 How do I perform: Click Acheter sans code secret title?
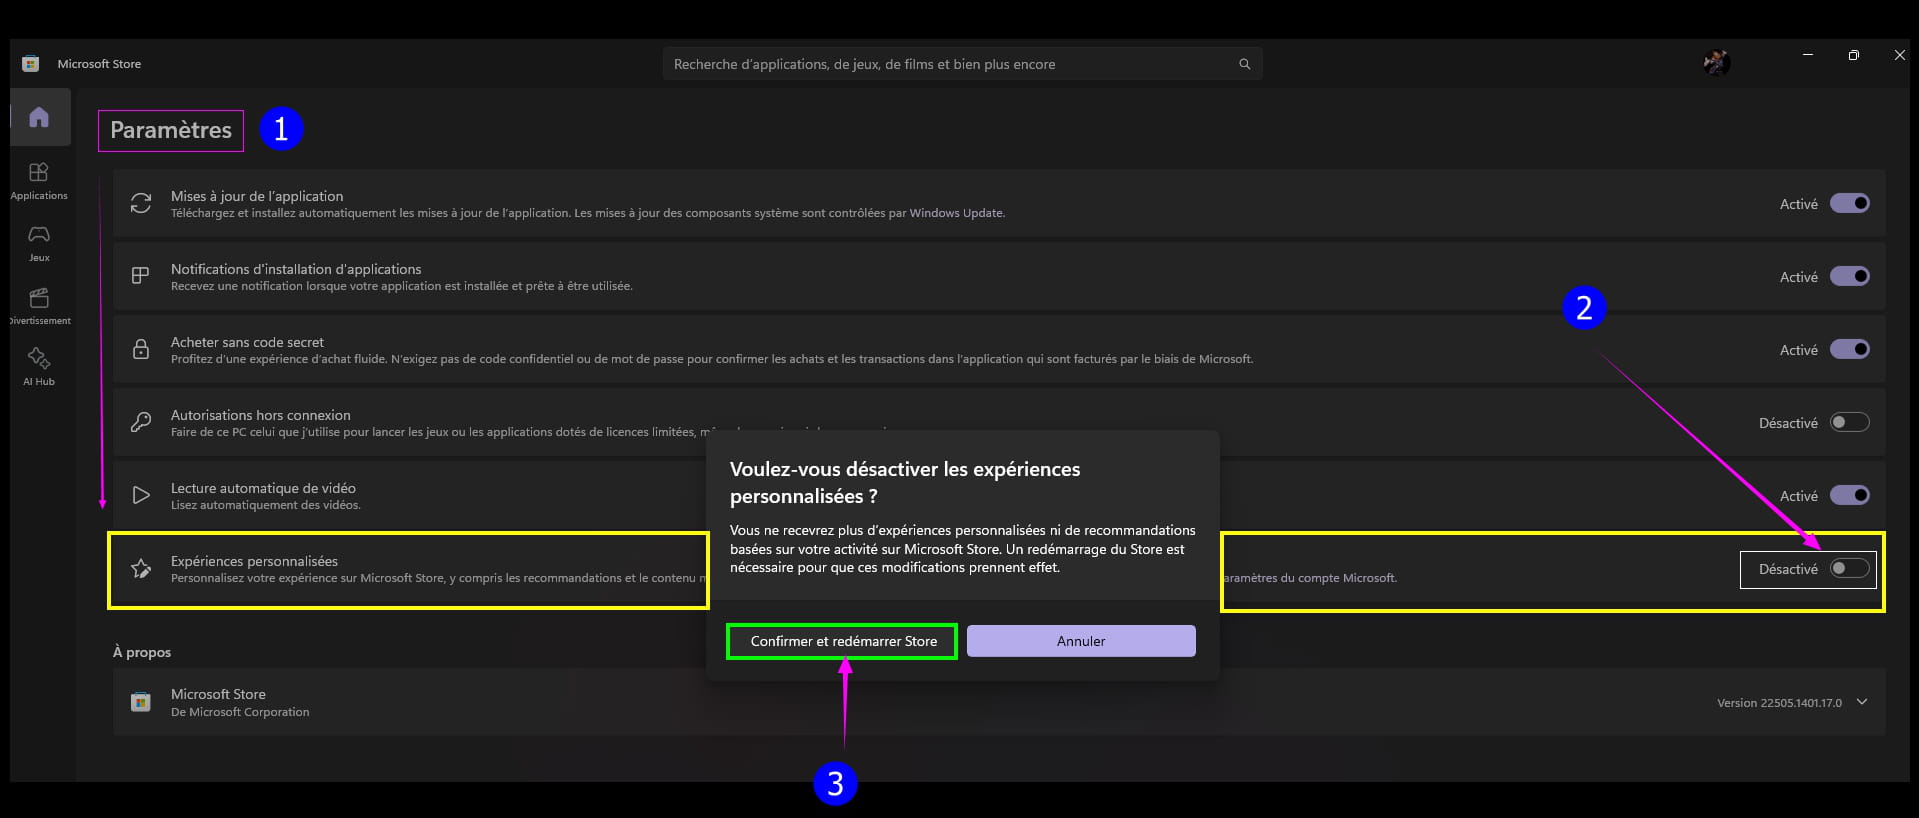click(247, 342)
